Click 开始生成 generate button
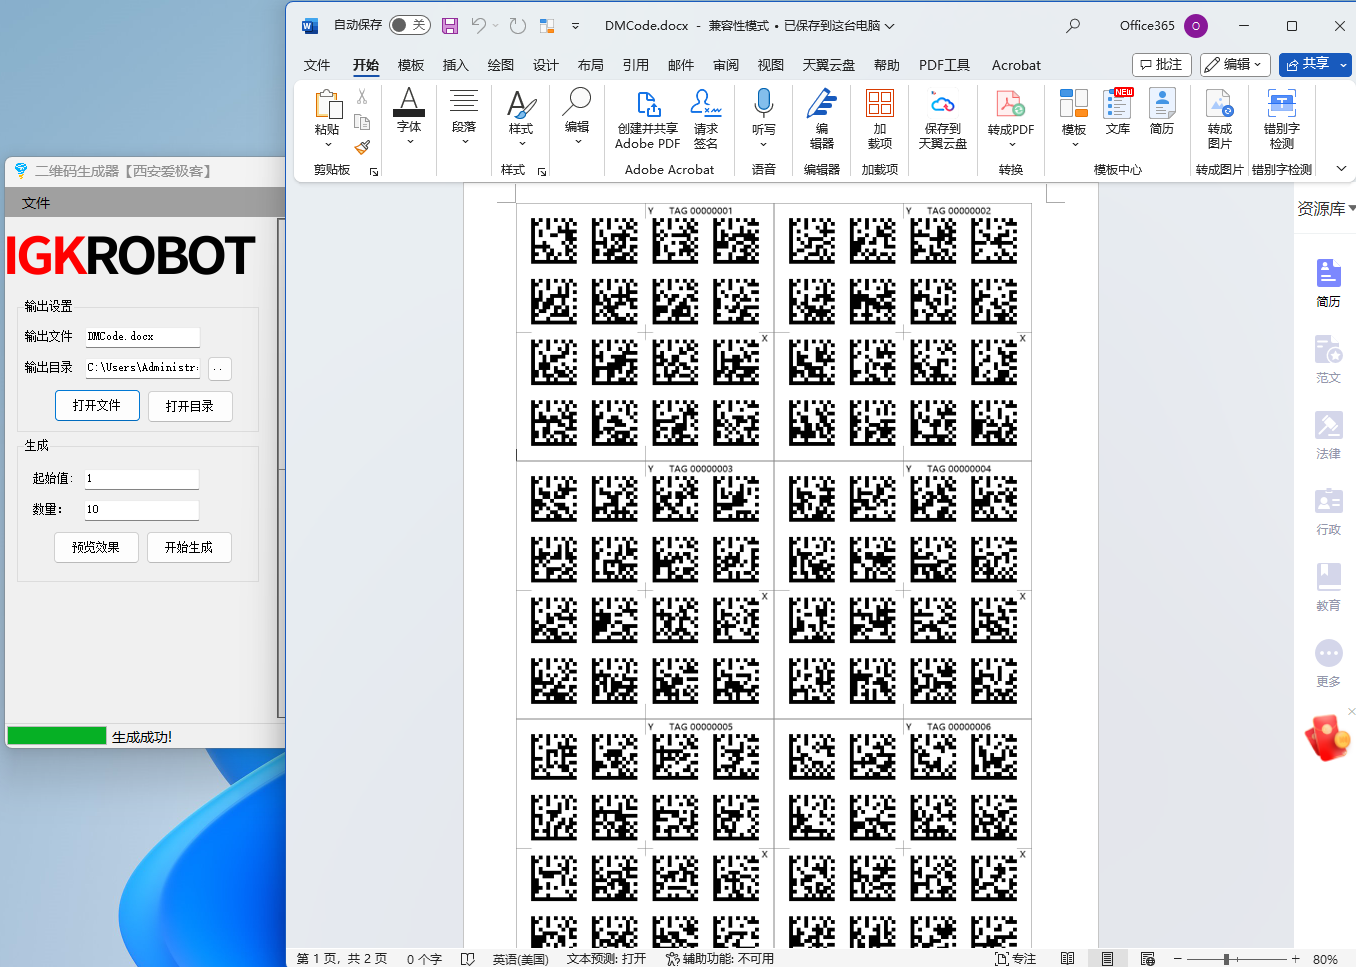This screenshot has width=1356, height=967. pos(189,547)
